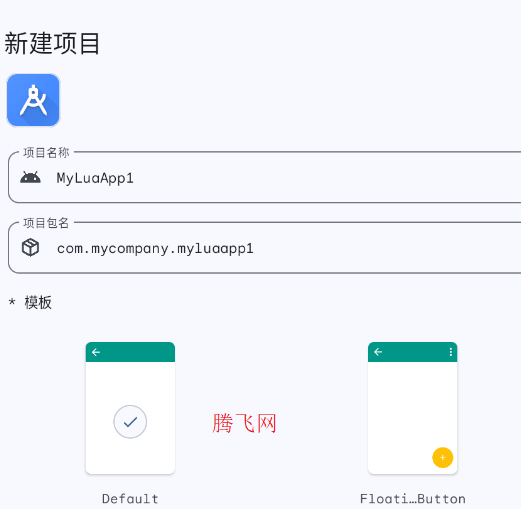Click three-dot menu in Floating Button preview
Image resolution: width=521 pixels, height=509 pixels.
[x=451, y=352]
